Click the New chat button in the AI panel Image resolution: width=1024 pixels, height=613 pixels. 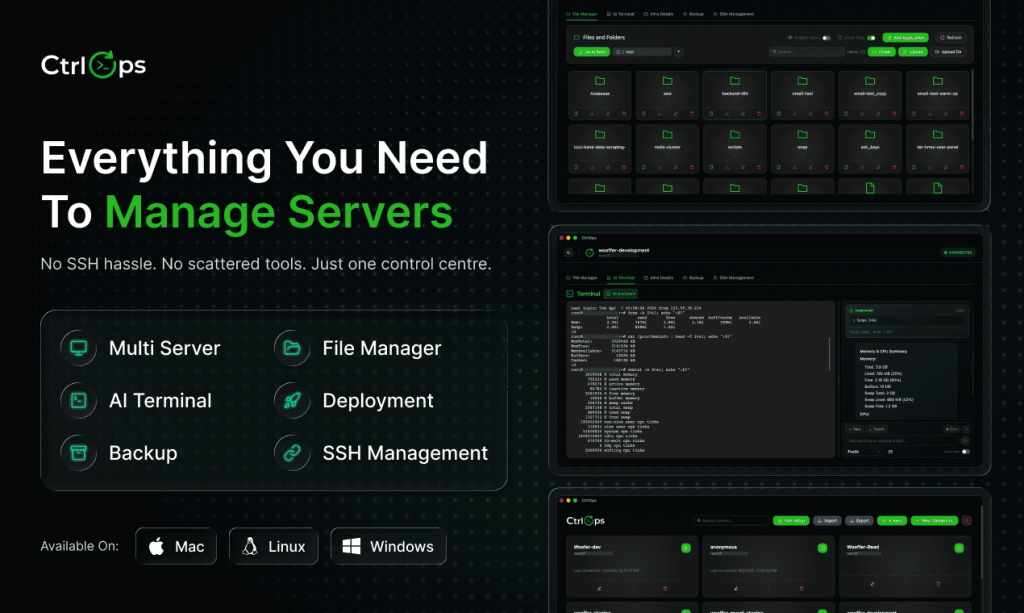click(855, 429)
